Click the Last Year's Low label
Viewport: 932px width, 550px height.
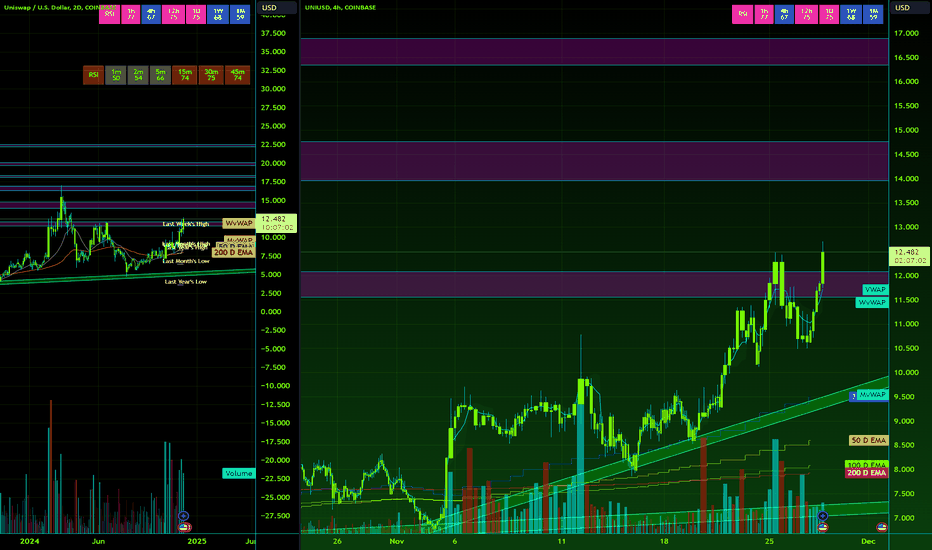pyautogui.click(x=185, y=282)
